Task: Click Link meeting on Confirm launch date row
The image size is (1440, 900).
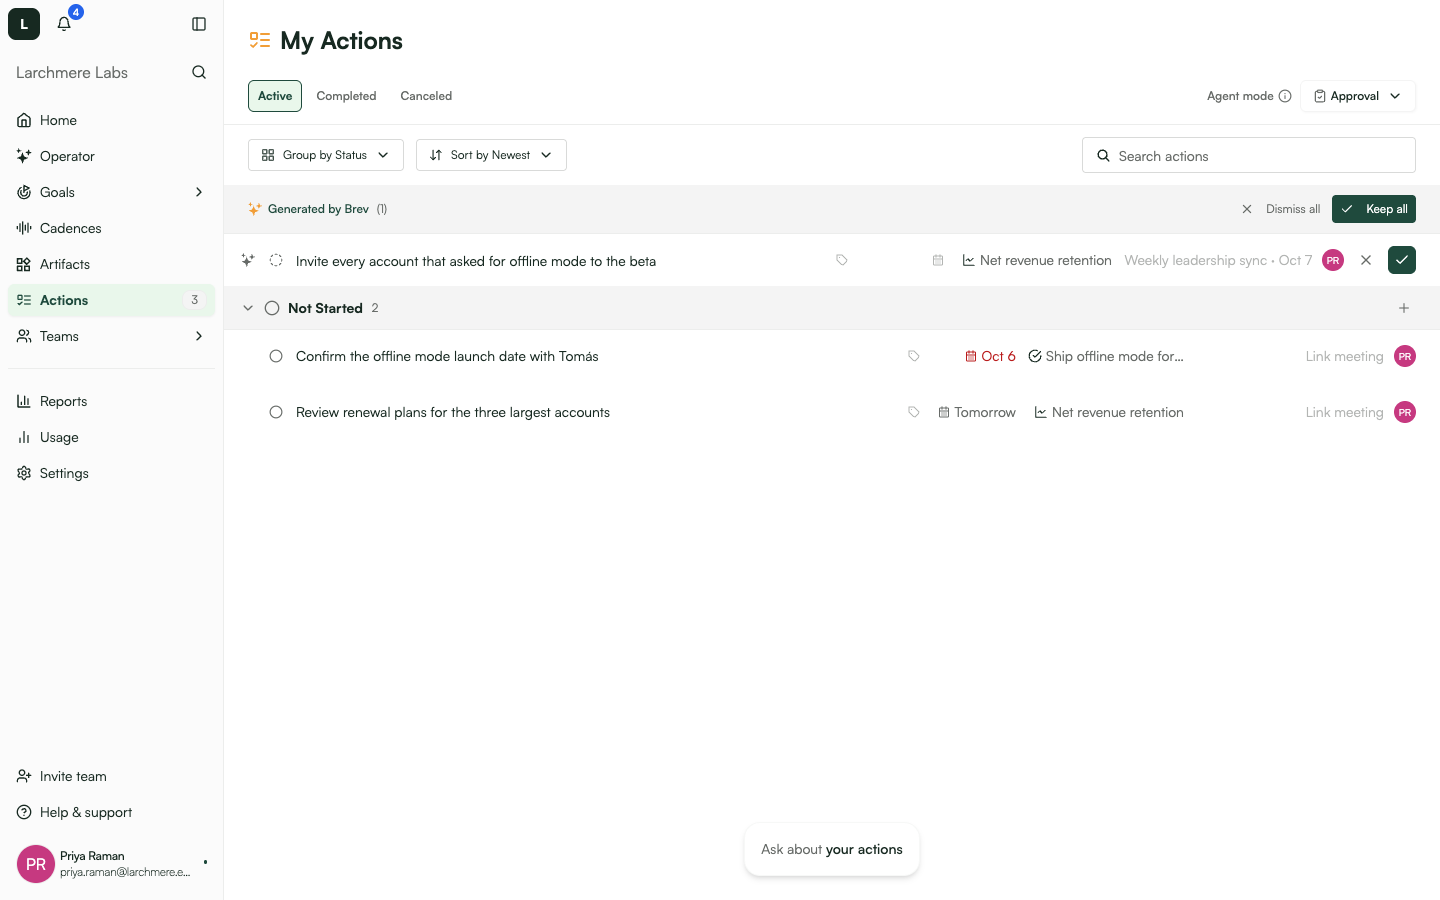Action: pyautogui.click(x=1344, y=356)
